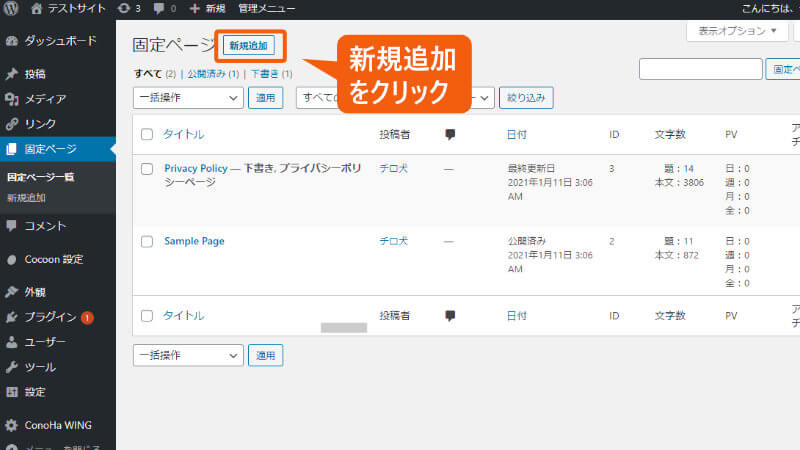Sort by タイトル in table header

point(184,134)
